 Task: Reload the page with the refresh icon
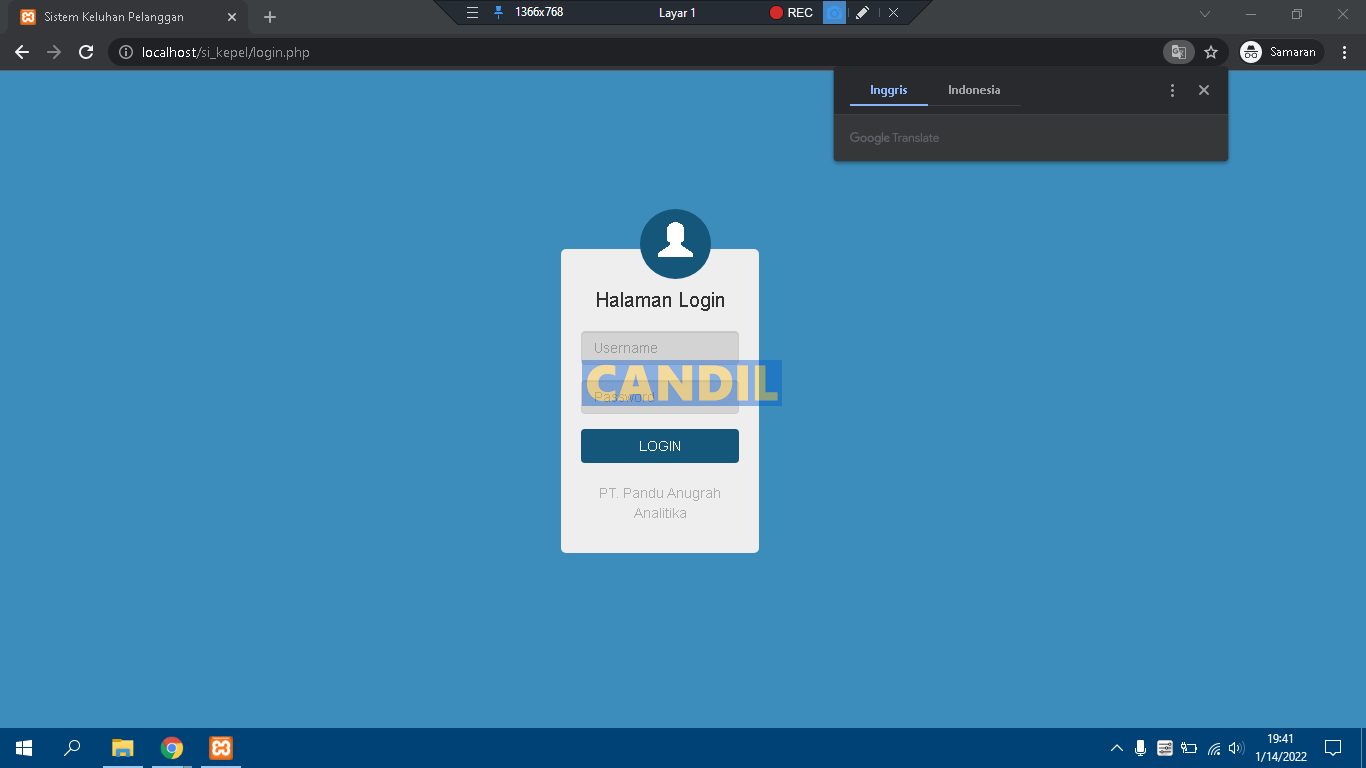tap(86, 52)
